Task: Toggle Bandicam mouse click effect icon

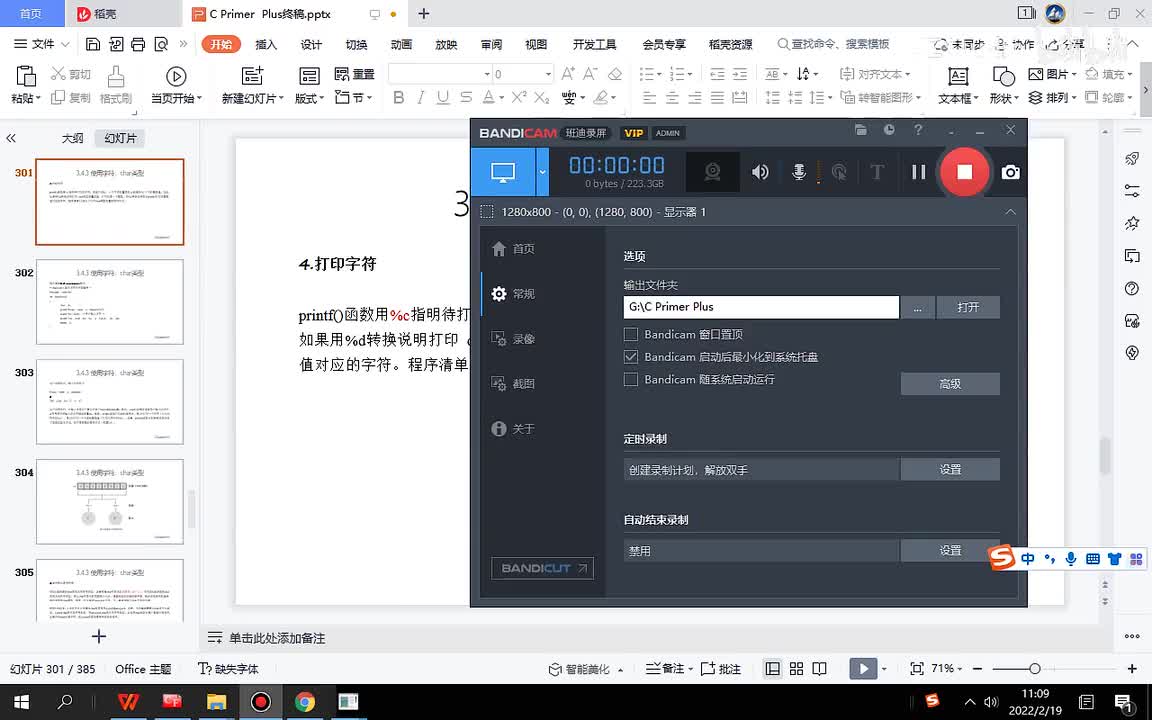Action: [838, 172]
